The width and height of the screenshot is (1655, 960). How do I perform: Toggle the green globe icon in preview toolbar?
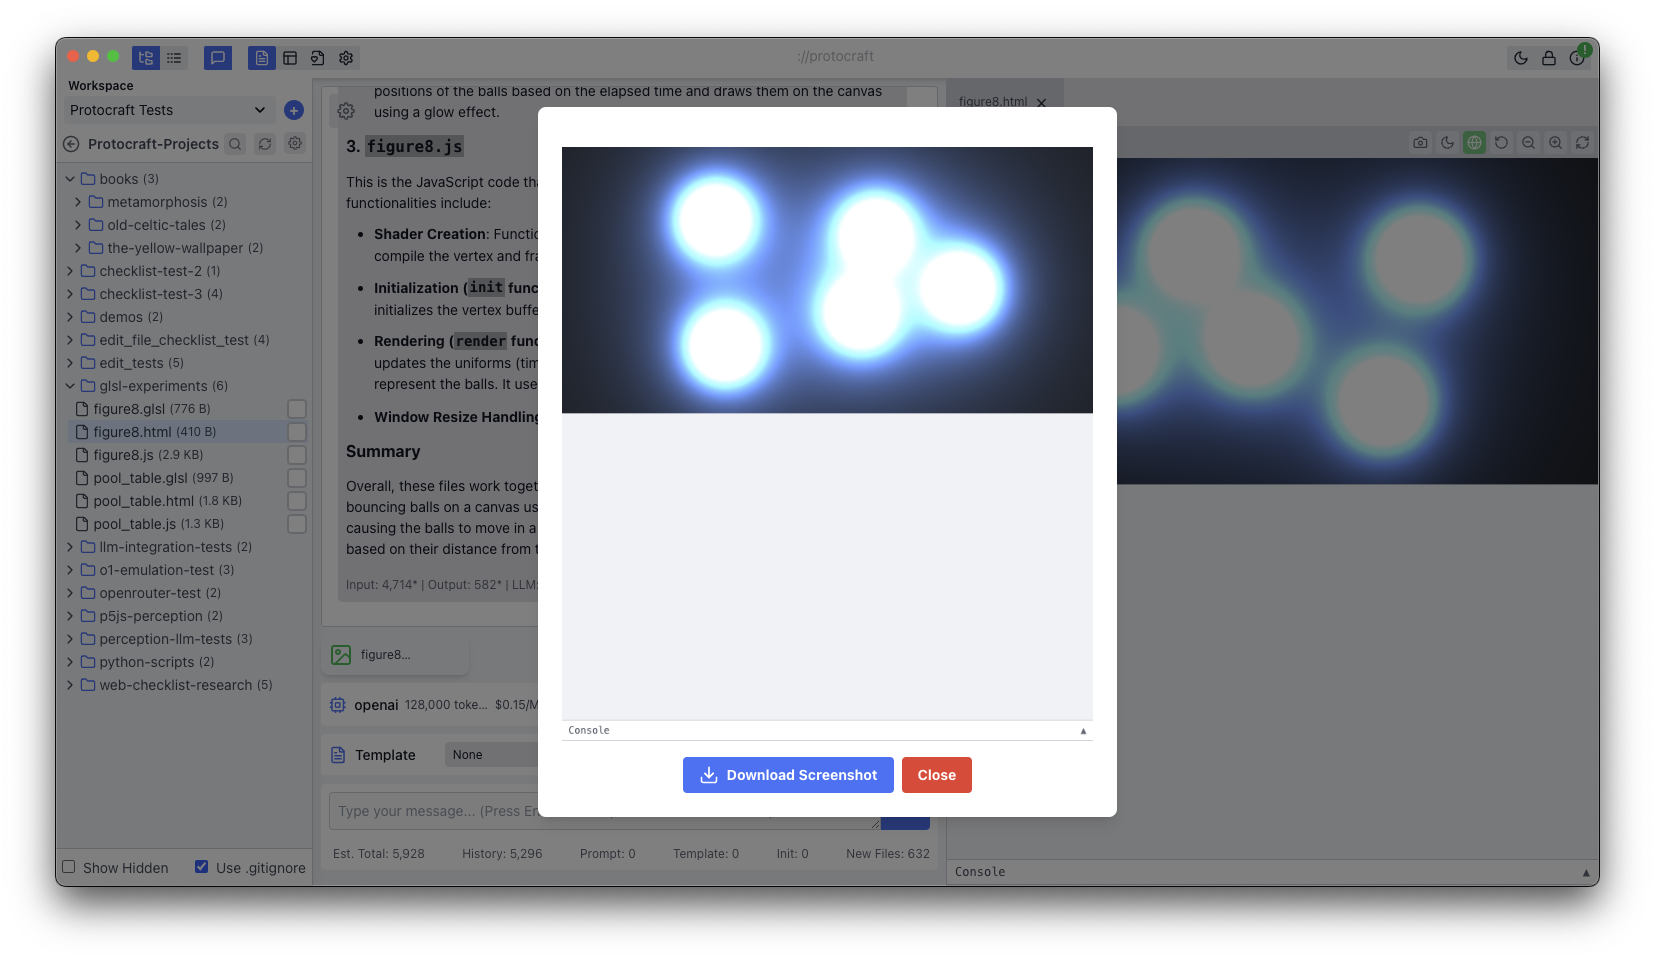(x=1474, y=143)
